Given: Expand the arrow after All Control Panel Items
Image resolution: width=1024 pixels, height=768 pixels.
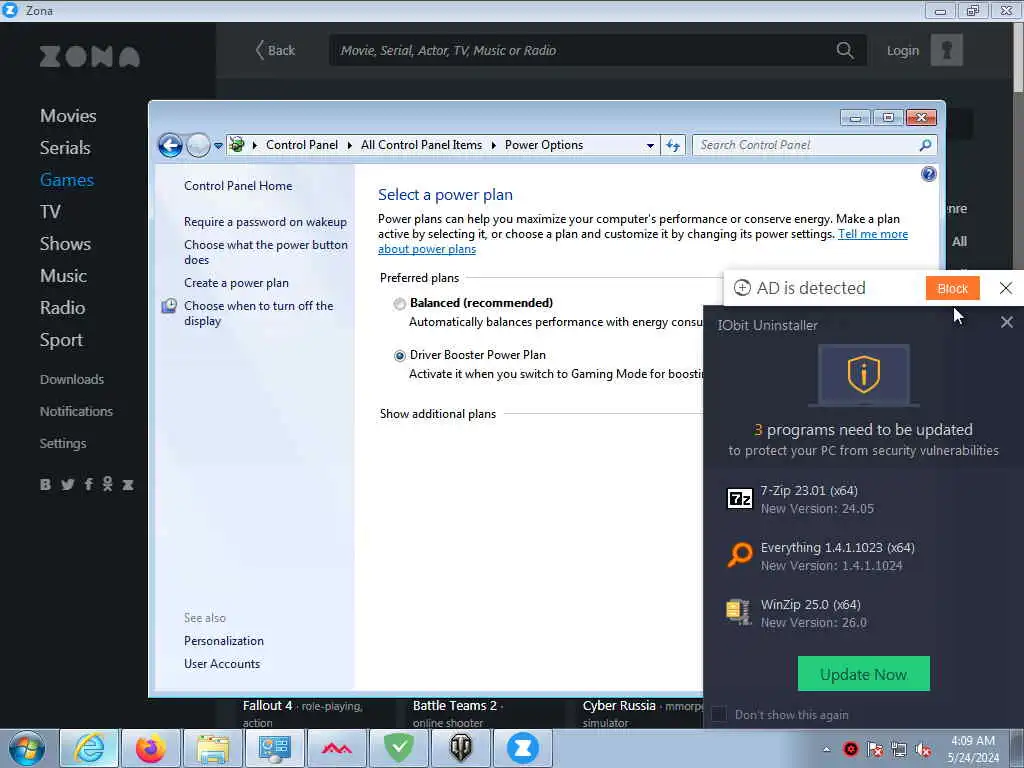Looking at the screenshot, I should (x=493, y=145).
